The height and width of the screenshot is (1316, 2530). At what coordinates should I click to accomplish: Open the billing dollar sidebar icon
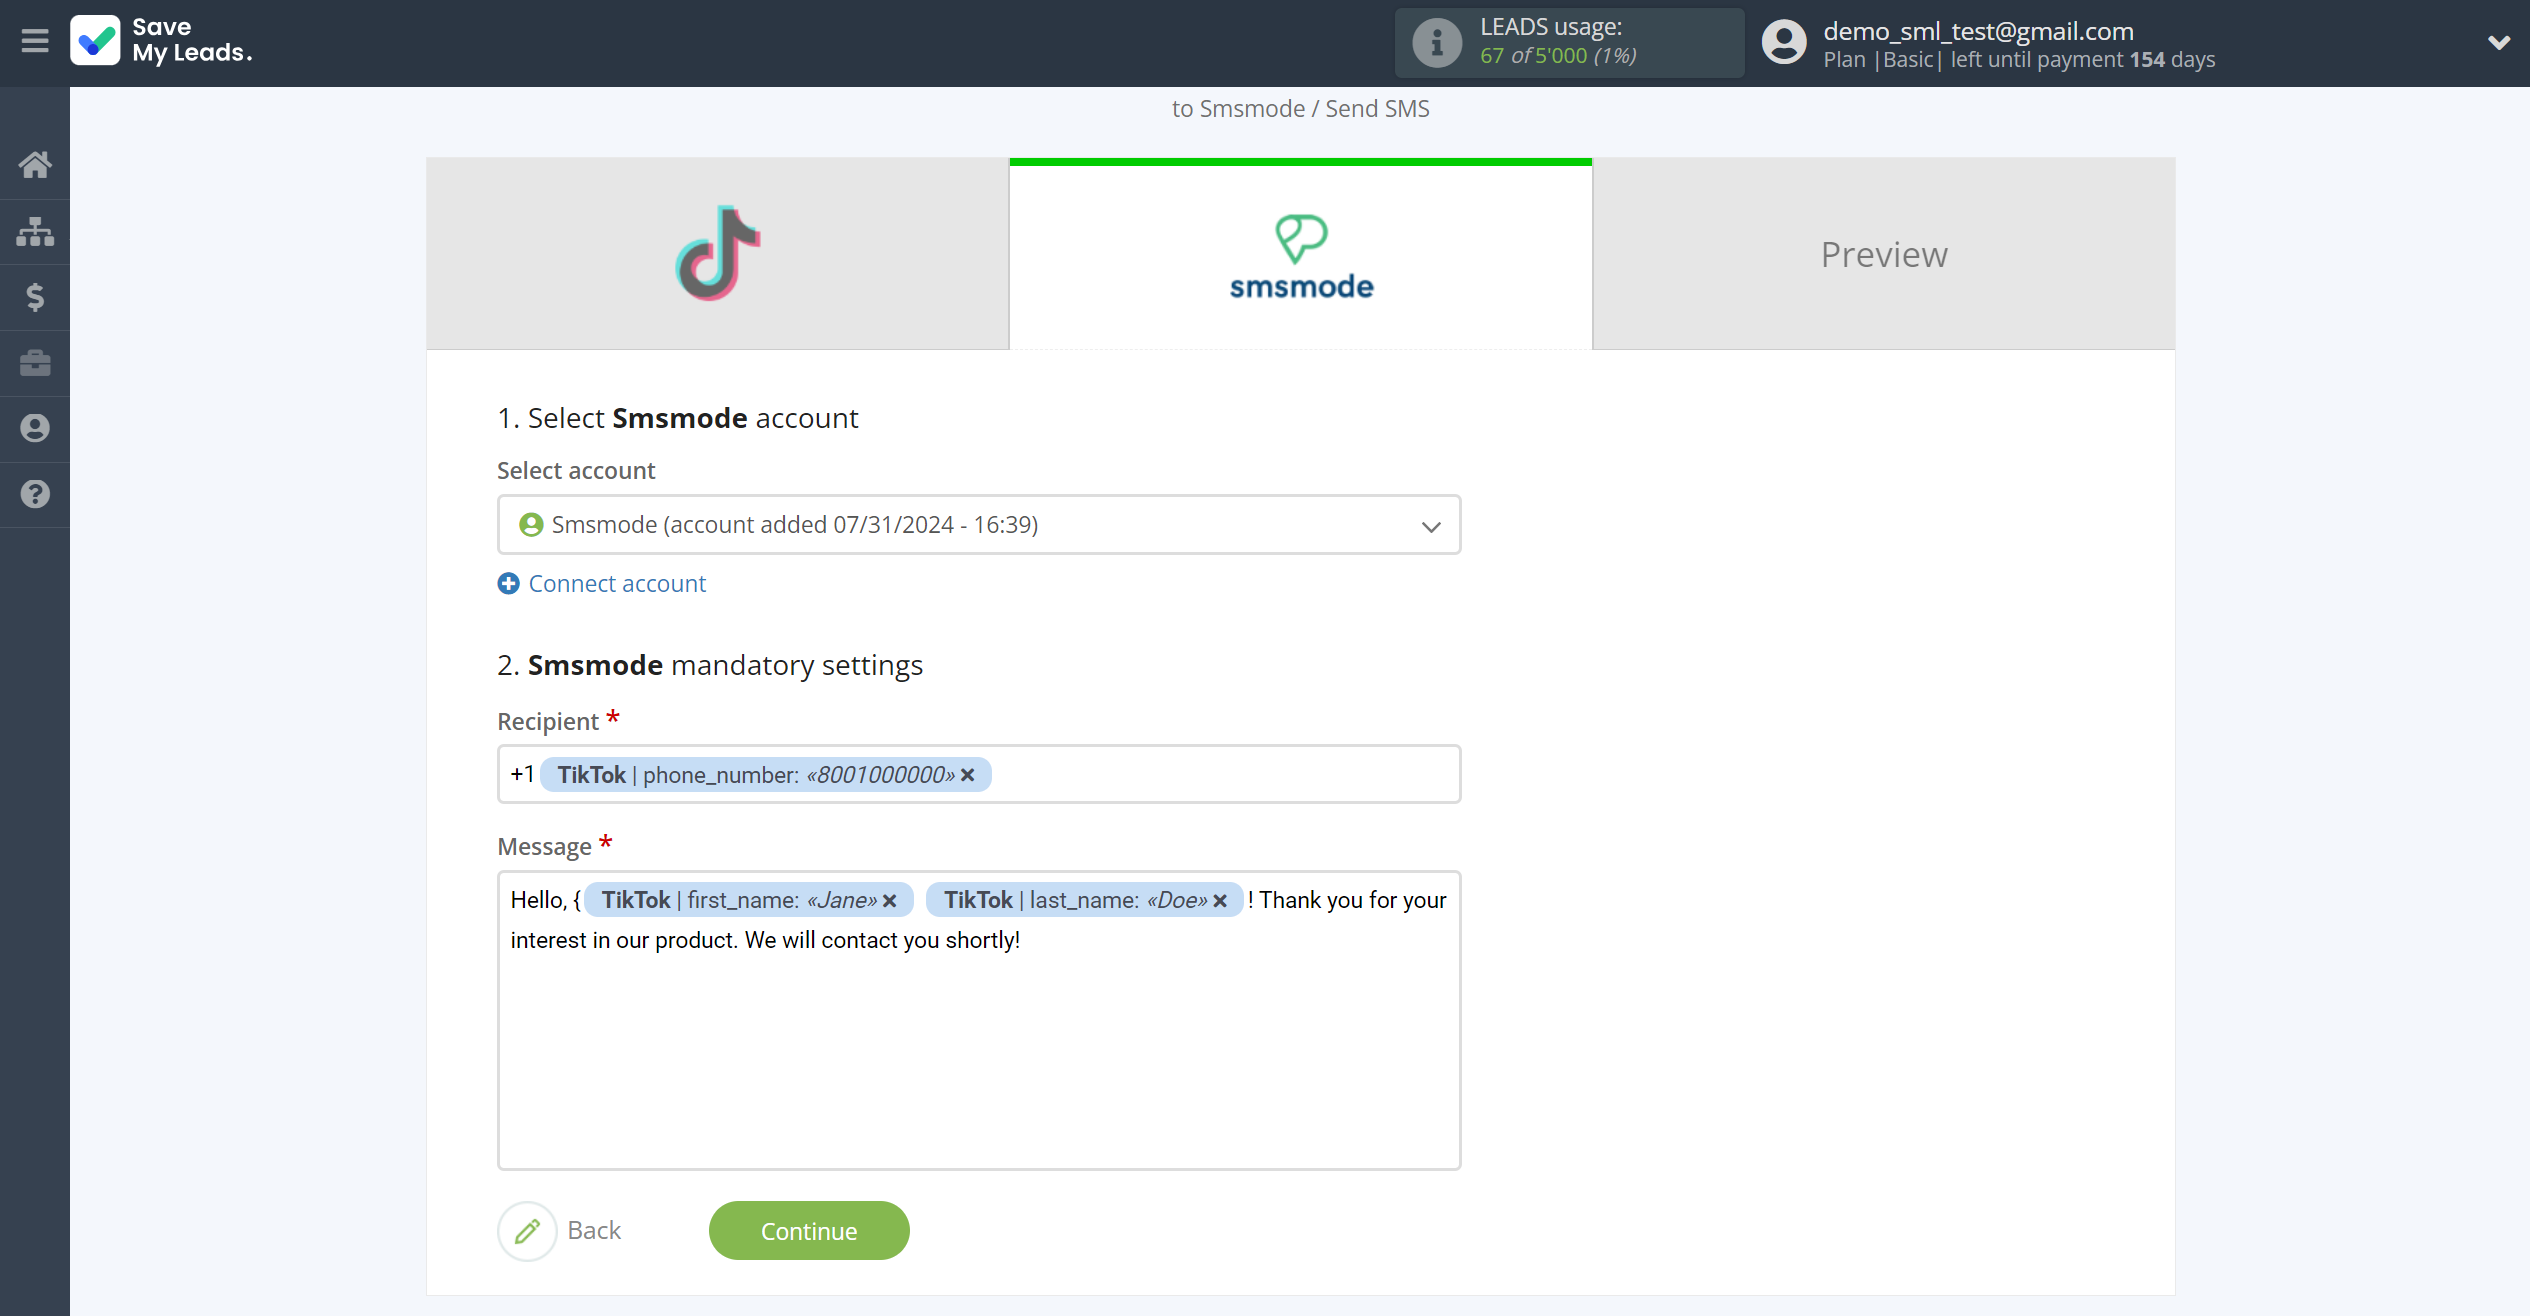35,297
